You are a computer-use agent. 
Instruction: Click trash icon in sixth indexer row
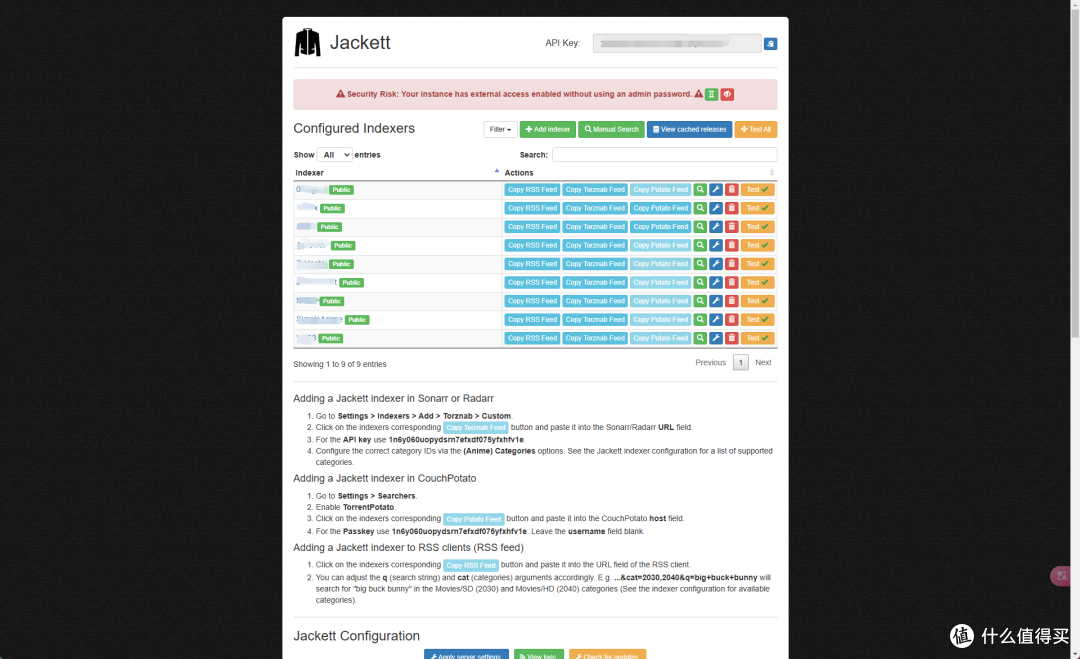click(731, 282)
